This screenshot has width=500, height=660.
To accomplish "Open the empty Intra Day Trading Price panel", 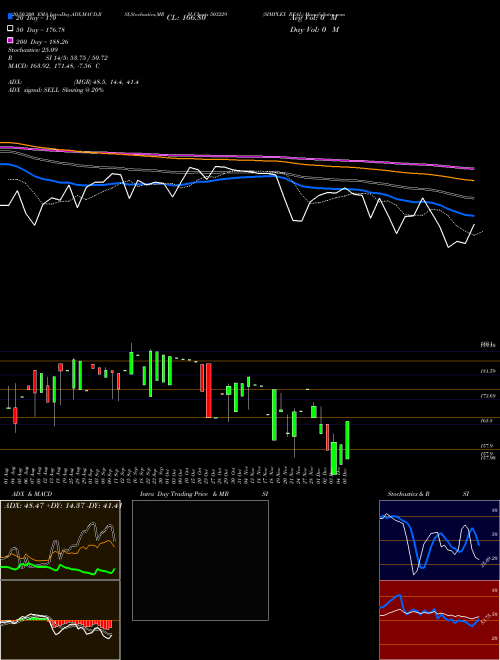I will click(x=200, y=560).
